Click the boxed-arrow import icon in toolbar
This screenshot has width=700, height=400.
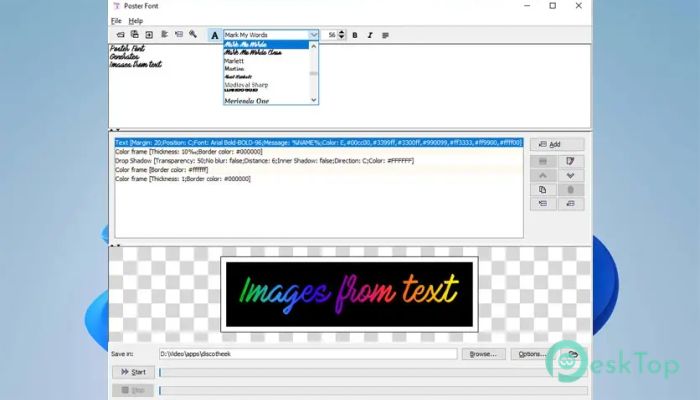tap(149, 34)
